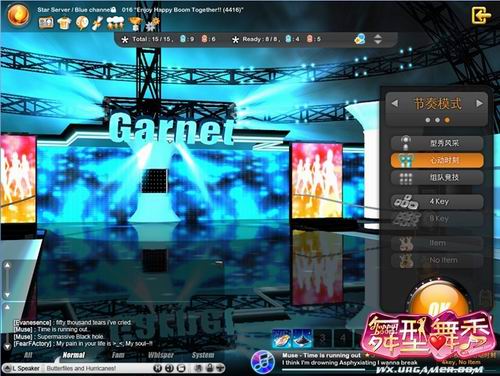Image resolution: width=500 pixels, height=376 pixels.
Task: Select the 4 Key option
Action: pos(437,202)
